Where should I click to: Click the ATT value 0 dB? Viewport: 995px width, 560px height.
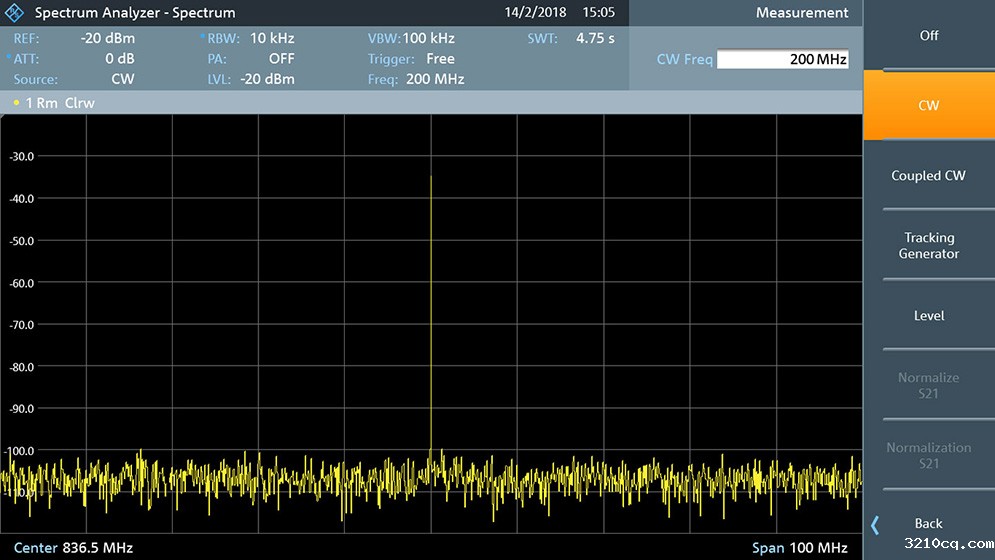tap(120, 58)
